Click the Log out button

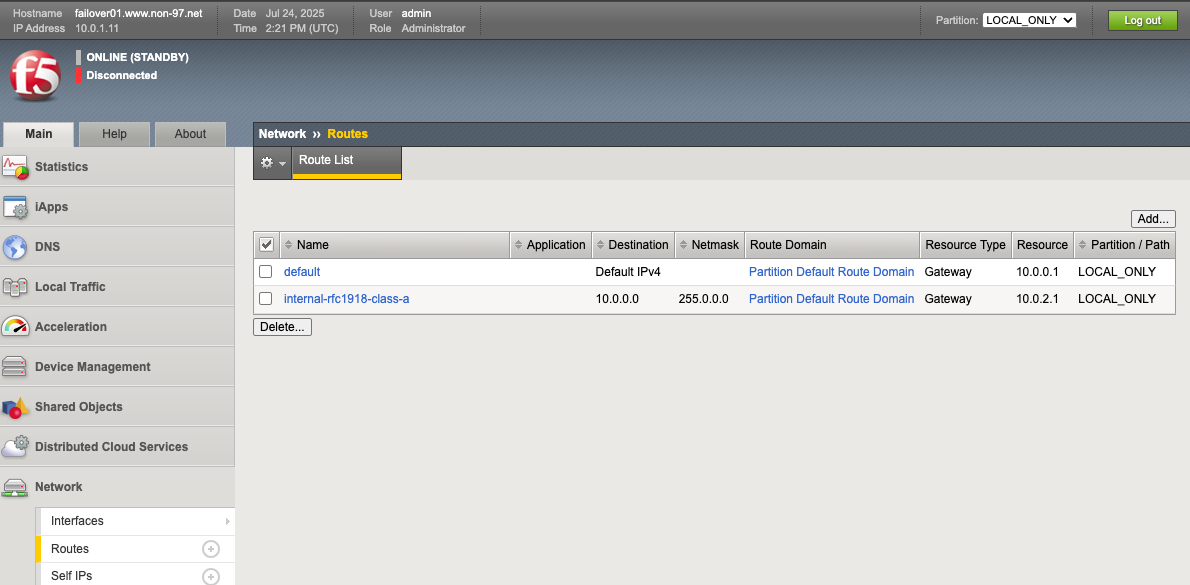[1142, 20]
